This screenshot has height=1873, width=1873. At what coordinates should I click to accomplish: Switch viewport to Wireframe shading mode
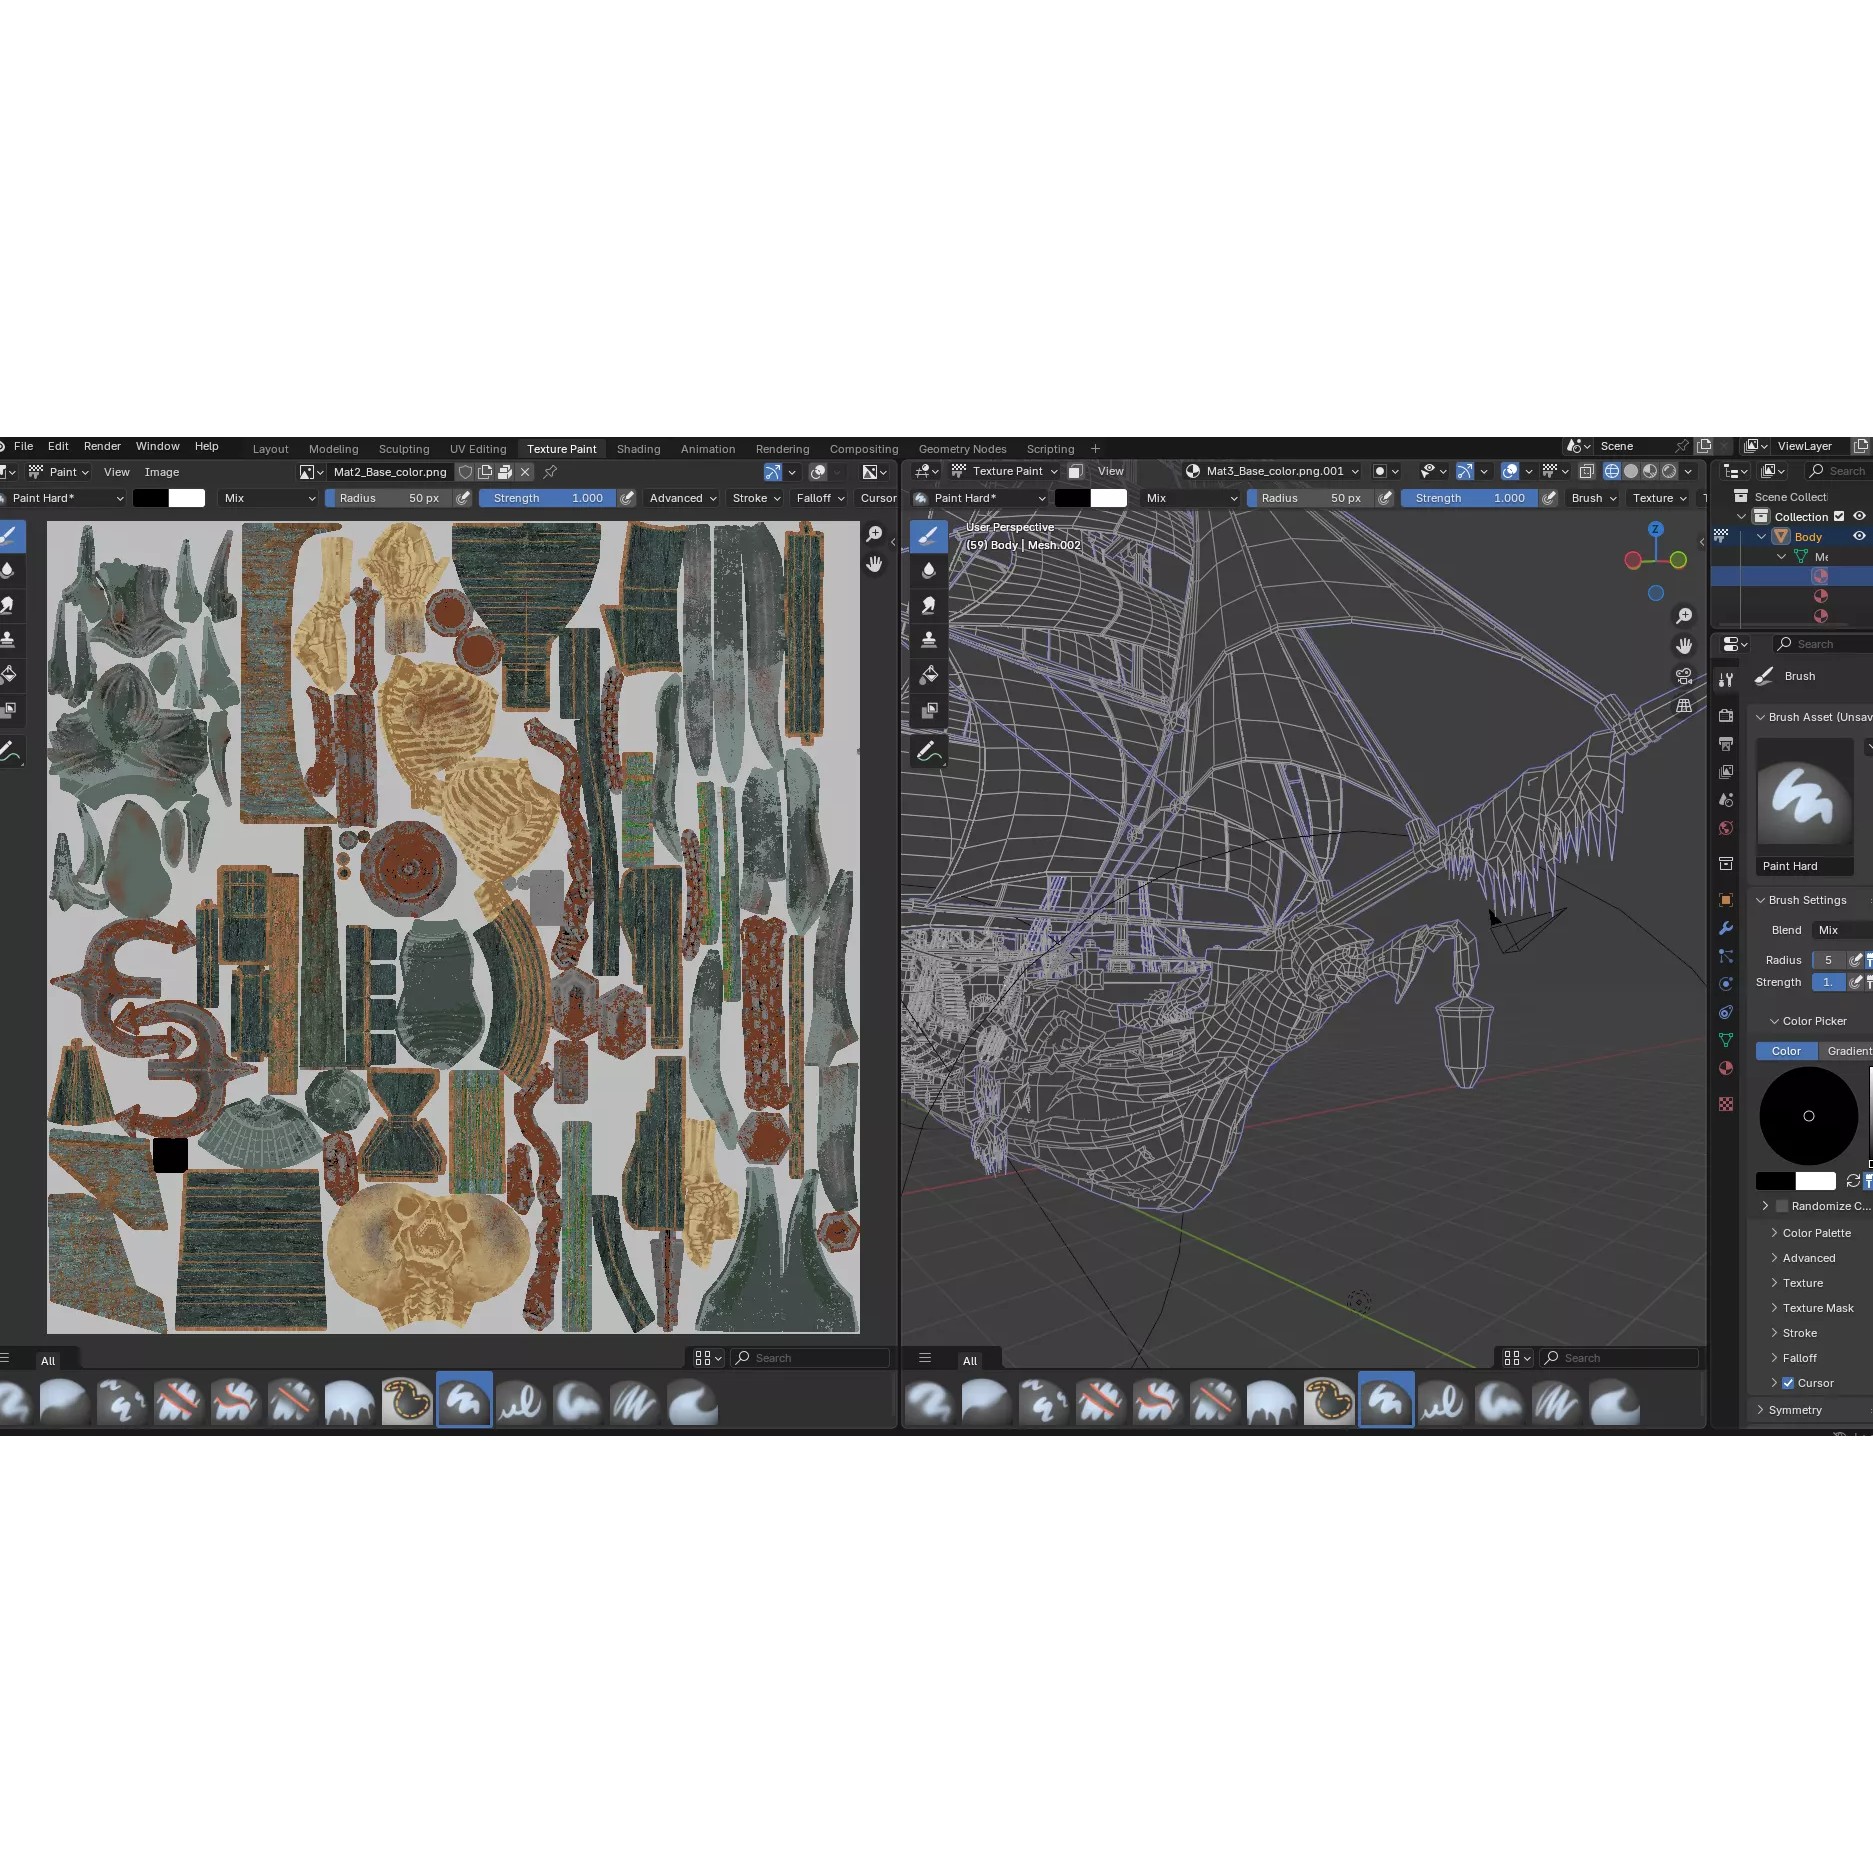coord(1611,471)
